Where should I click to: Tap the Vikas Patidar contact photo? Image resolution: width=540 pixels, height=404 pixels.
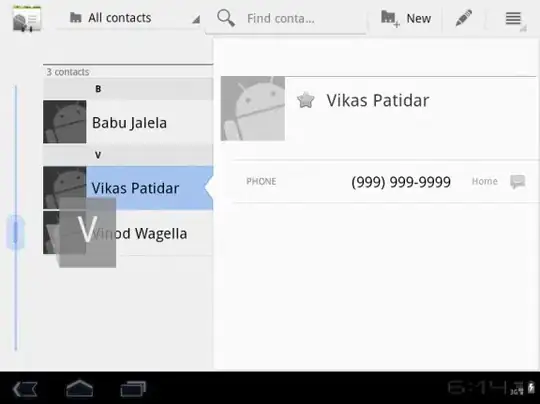[253, 108]
